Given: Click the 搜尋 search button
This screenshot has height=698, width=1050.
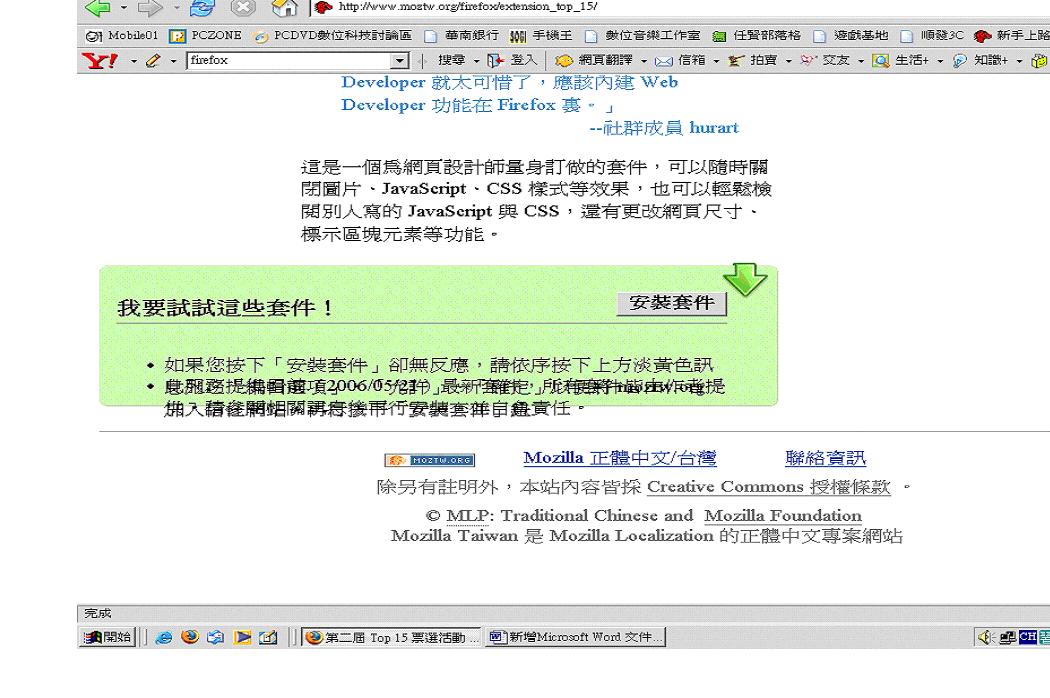Looking at the screenshot, I should pos(451,60).
